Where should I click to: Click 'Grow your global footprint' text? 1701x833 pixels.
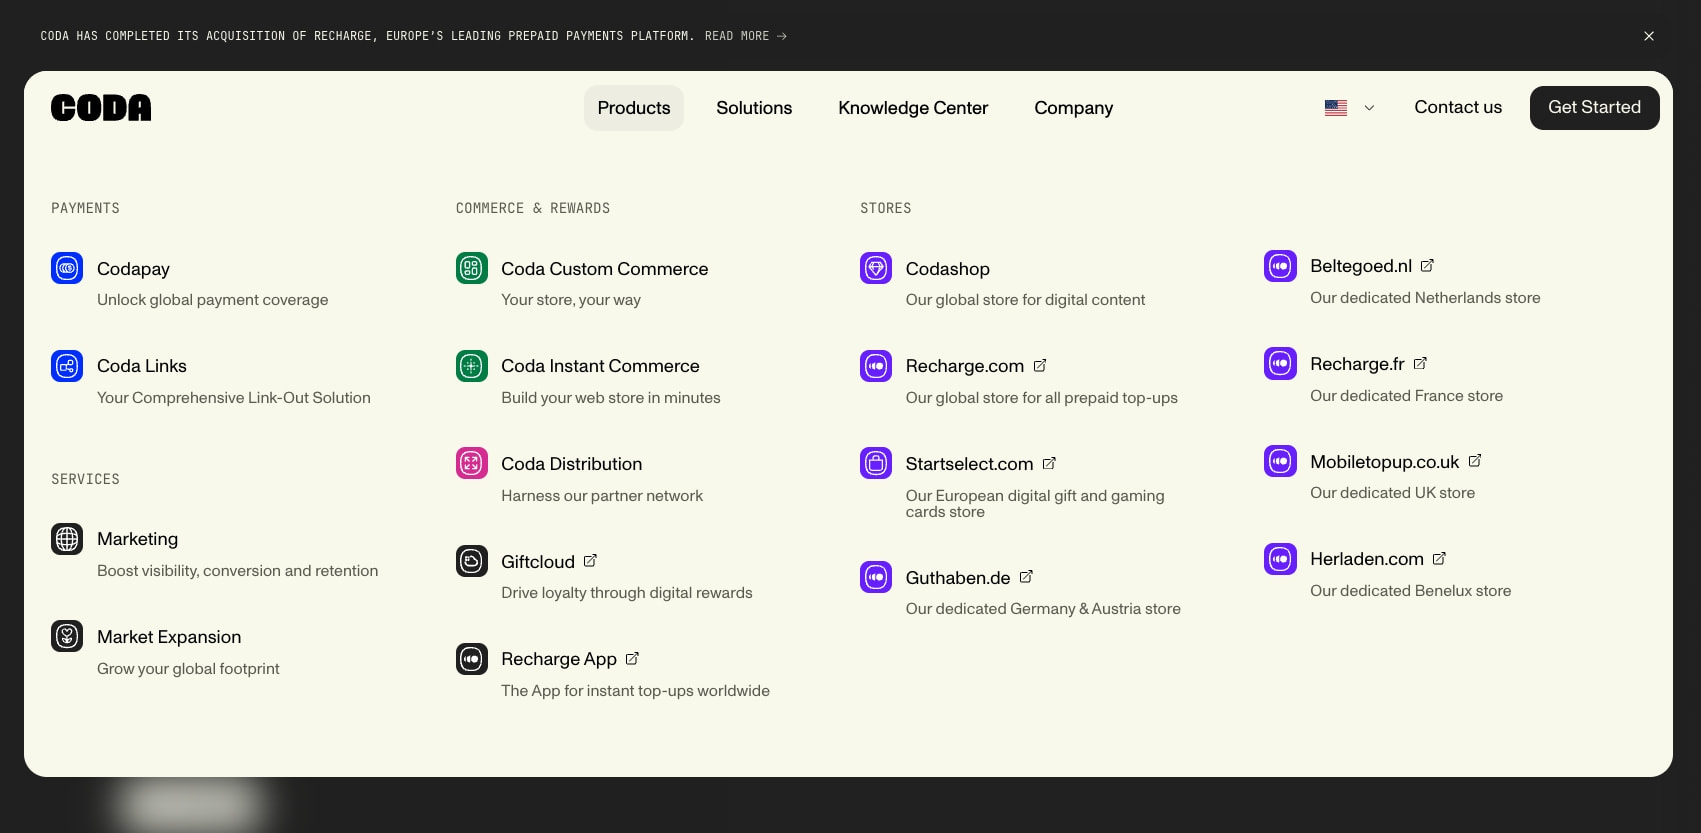click(188, 669)
